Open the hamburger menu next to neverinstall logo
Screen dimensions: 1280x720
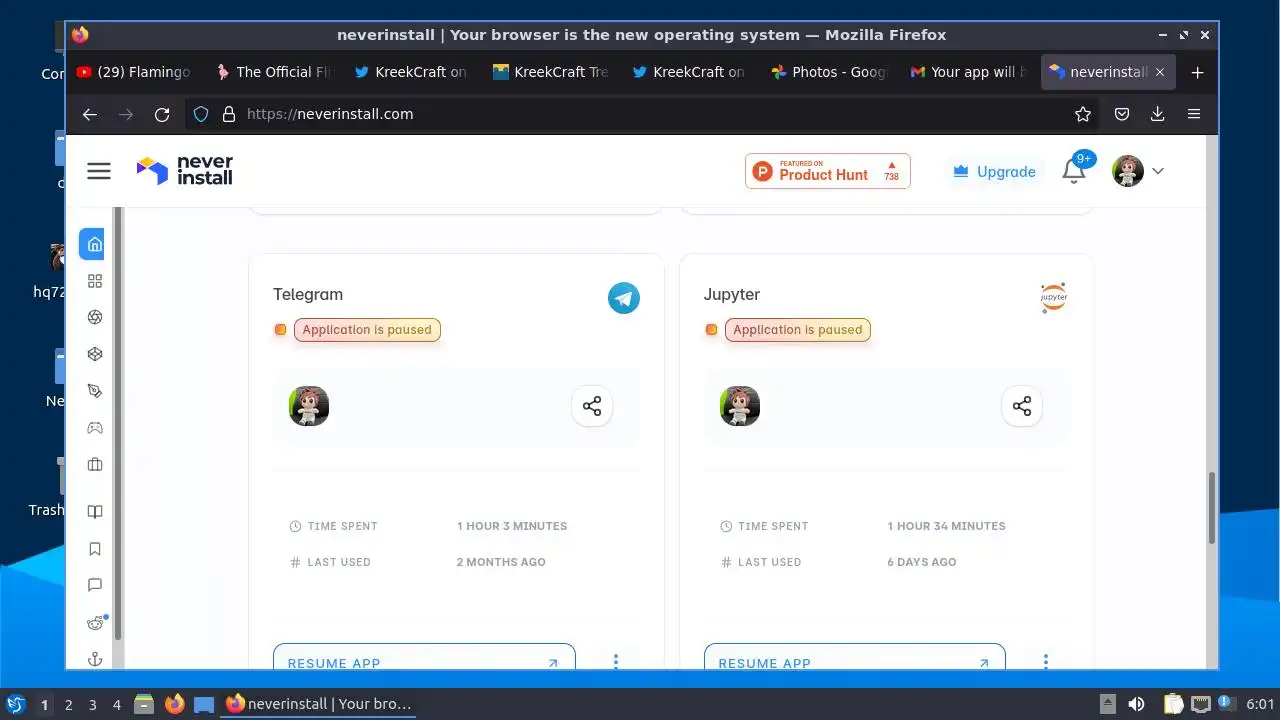coord(99,171)
